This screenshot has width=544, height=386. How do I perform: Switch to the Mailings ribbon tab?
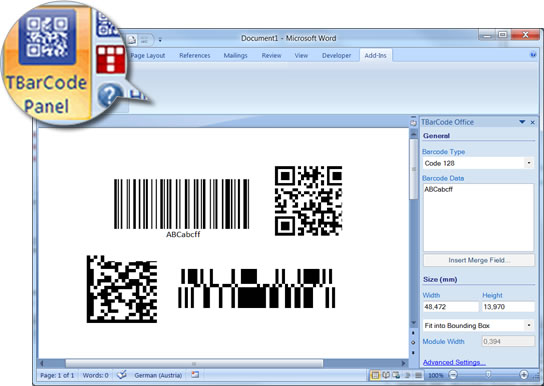pos(235,55)
